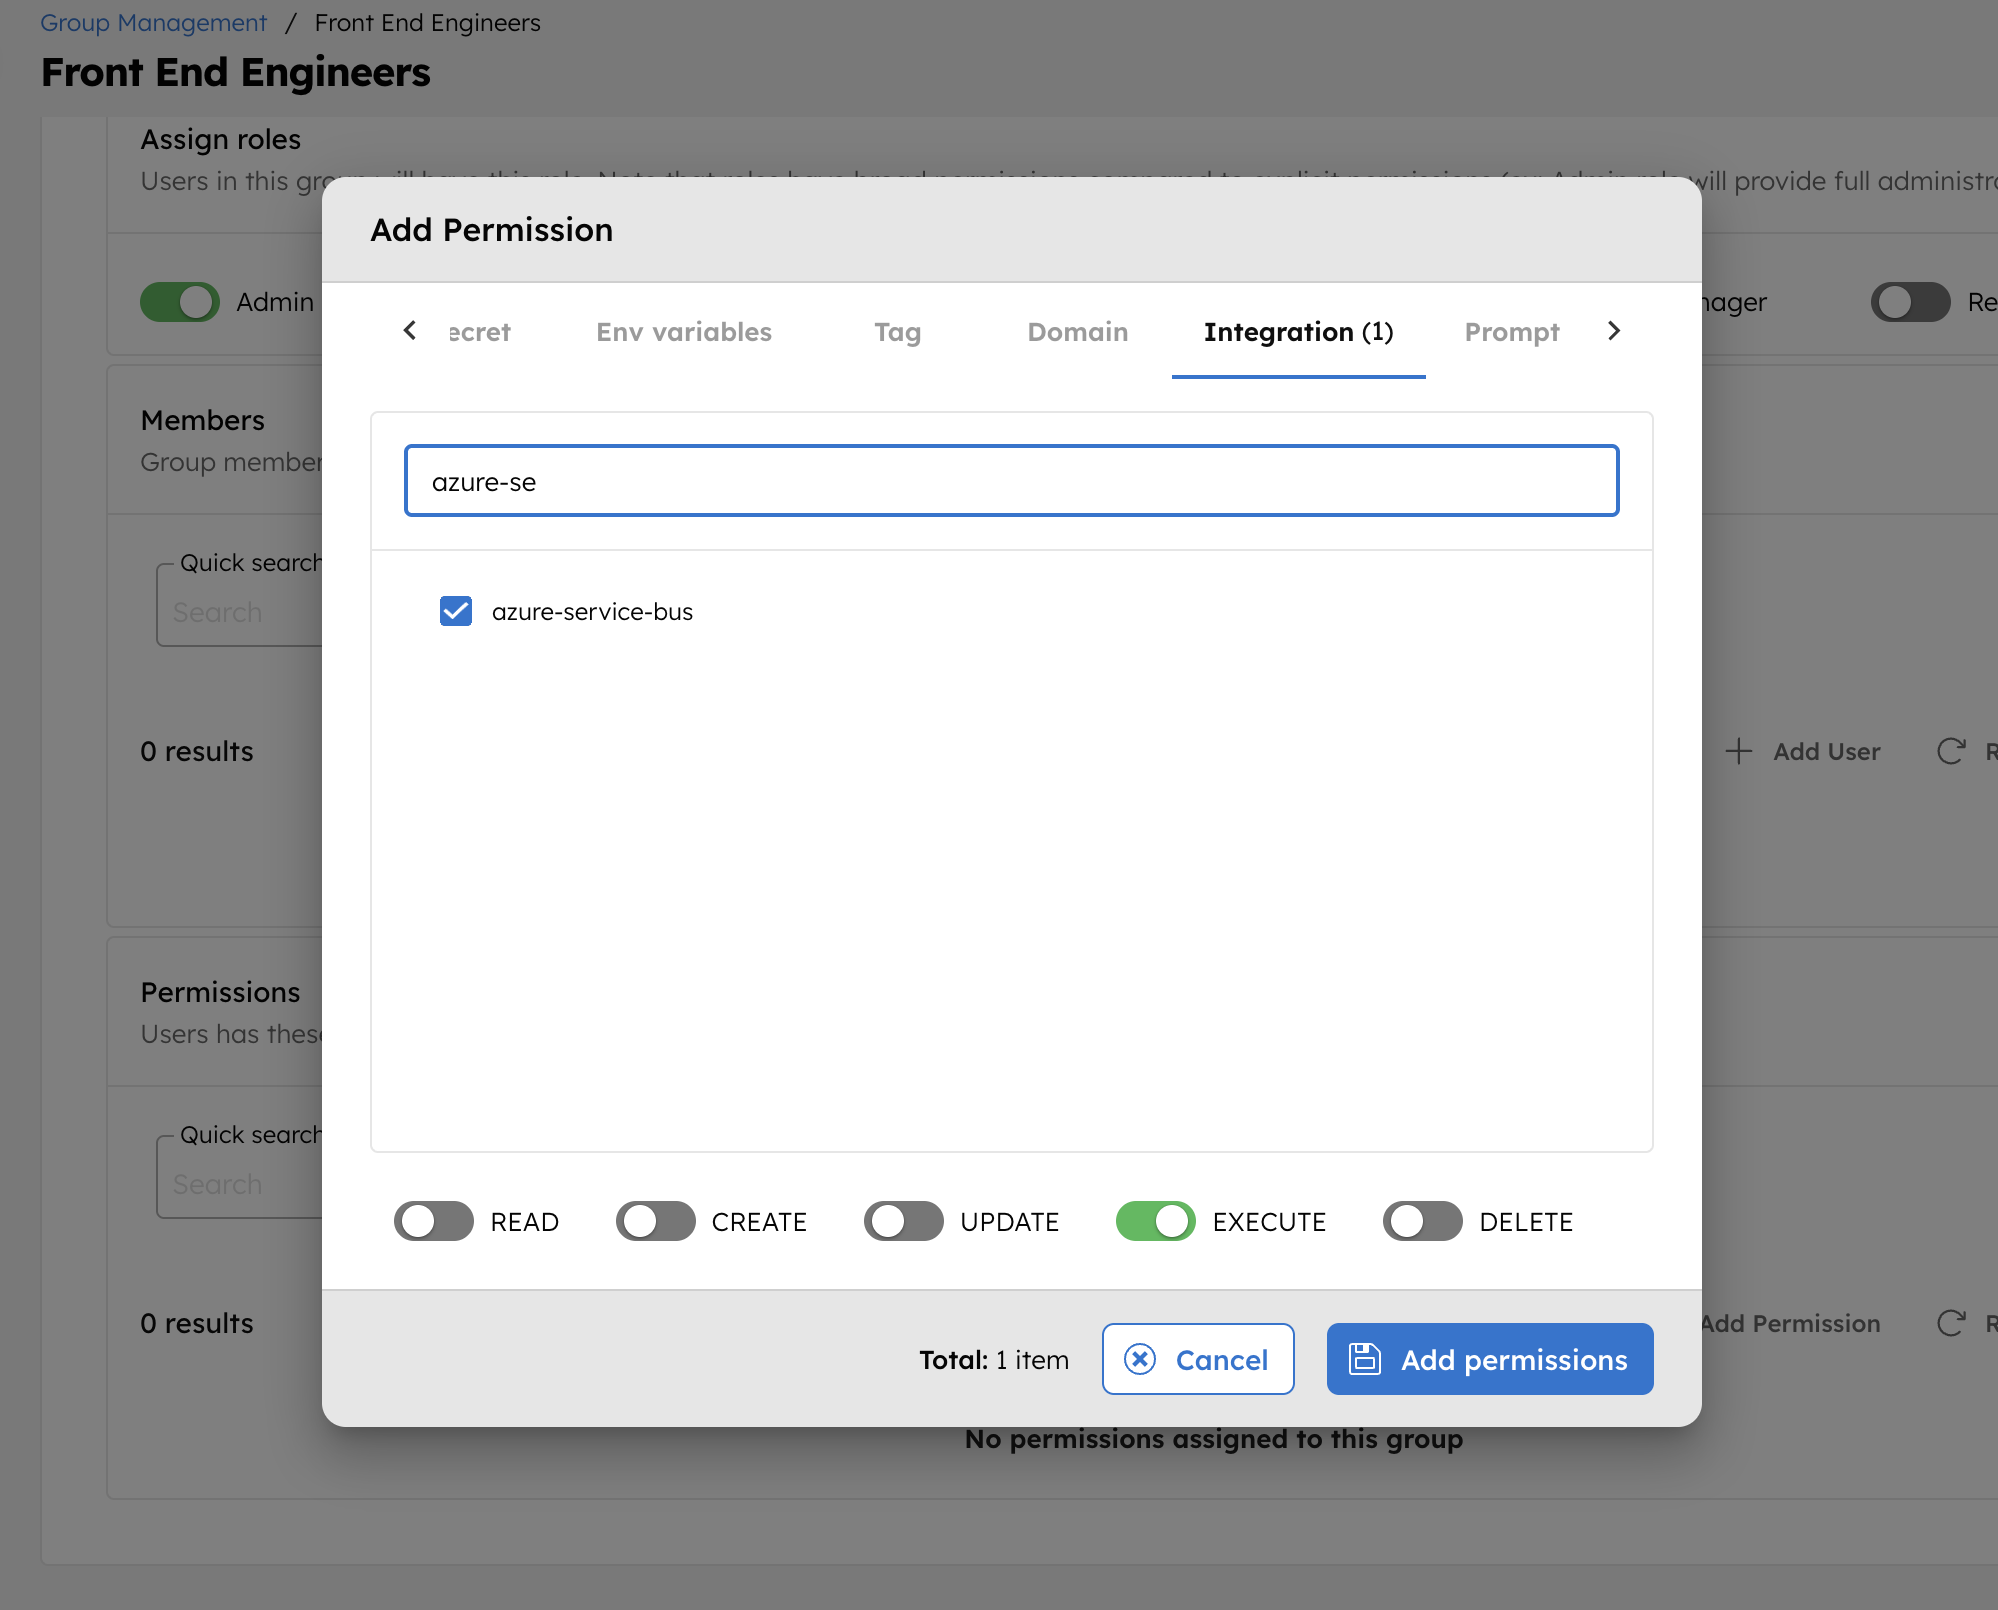
Task: Enable the READ permission toggle
Action: tap(434, 1221)
